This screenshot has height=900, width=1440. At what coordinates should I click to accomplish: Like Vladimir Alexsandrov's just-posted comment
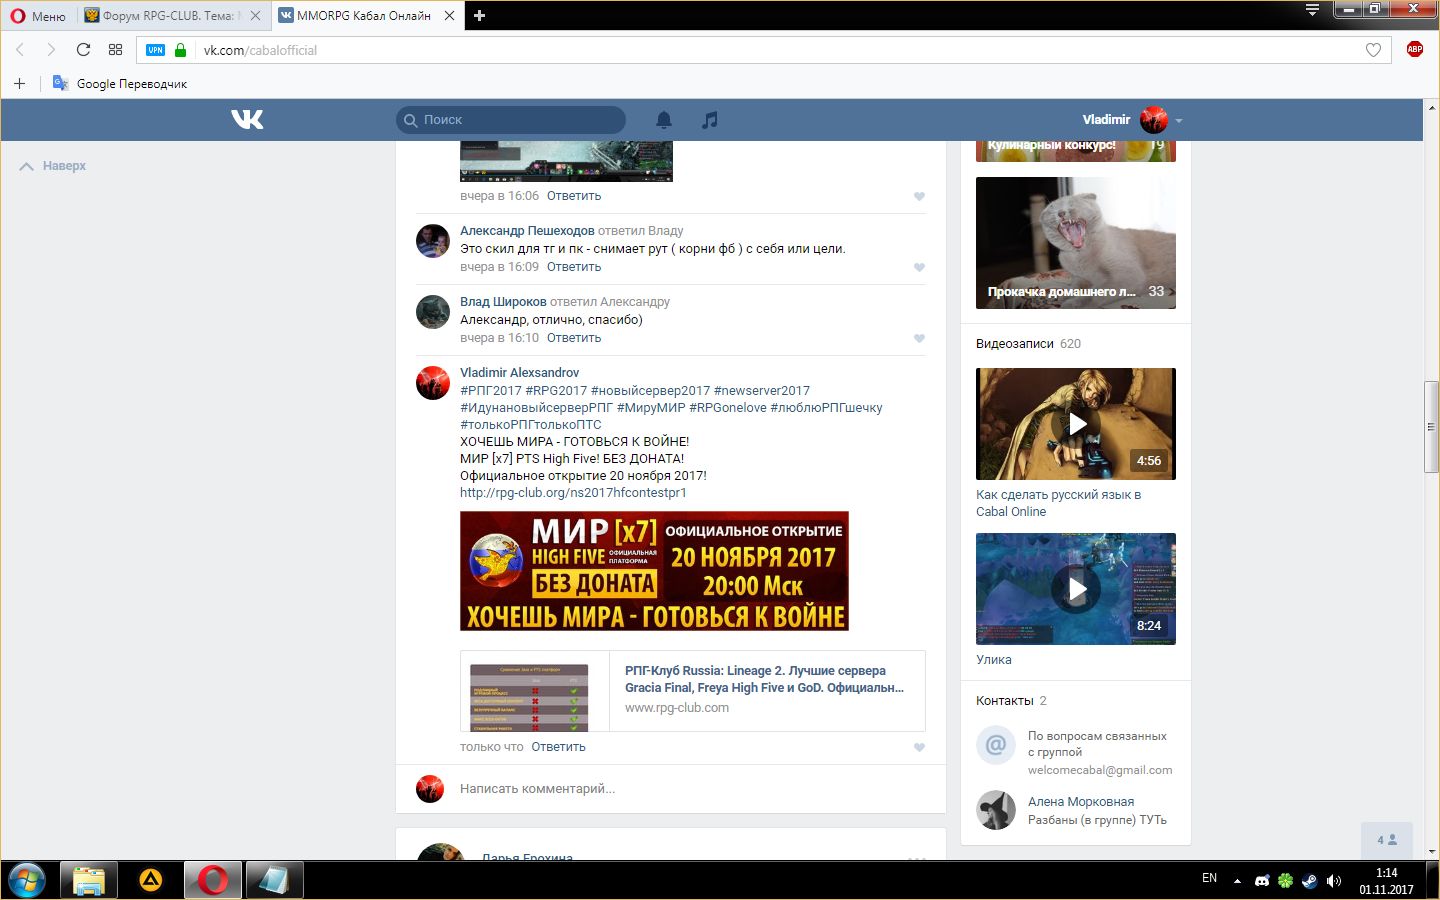coord(919,747)
